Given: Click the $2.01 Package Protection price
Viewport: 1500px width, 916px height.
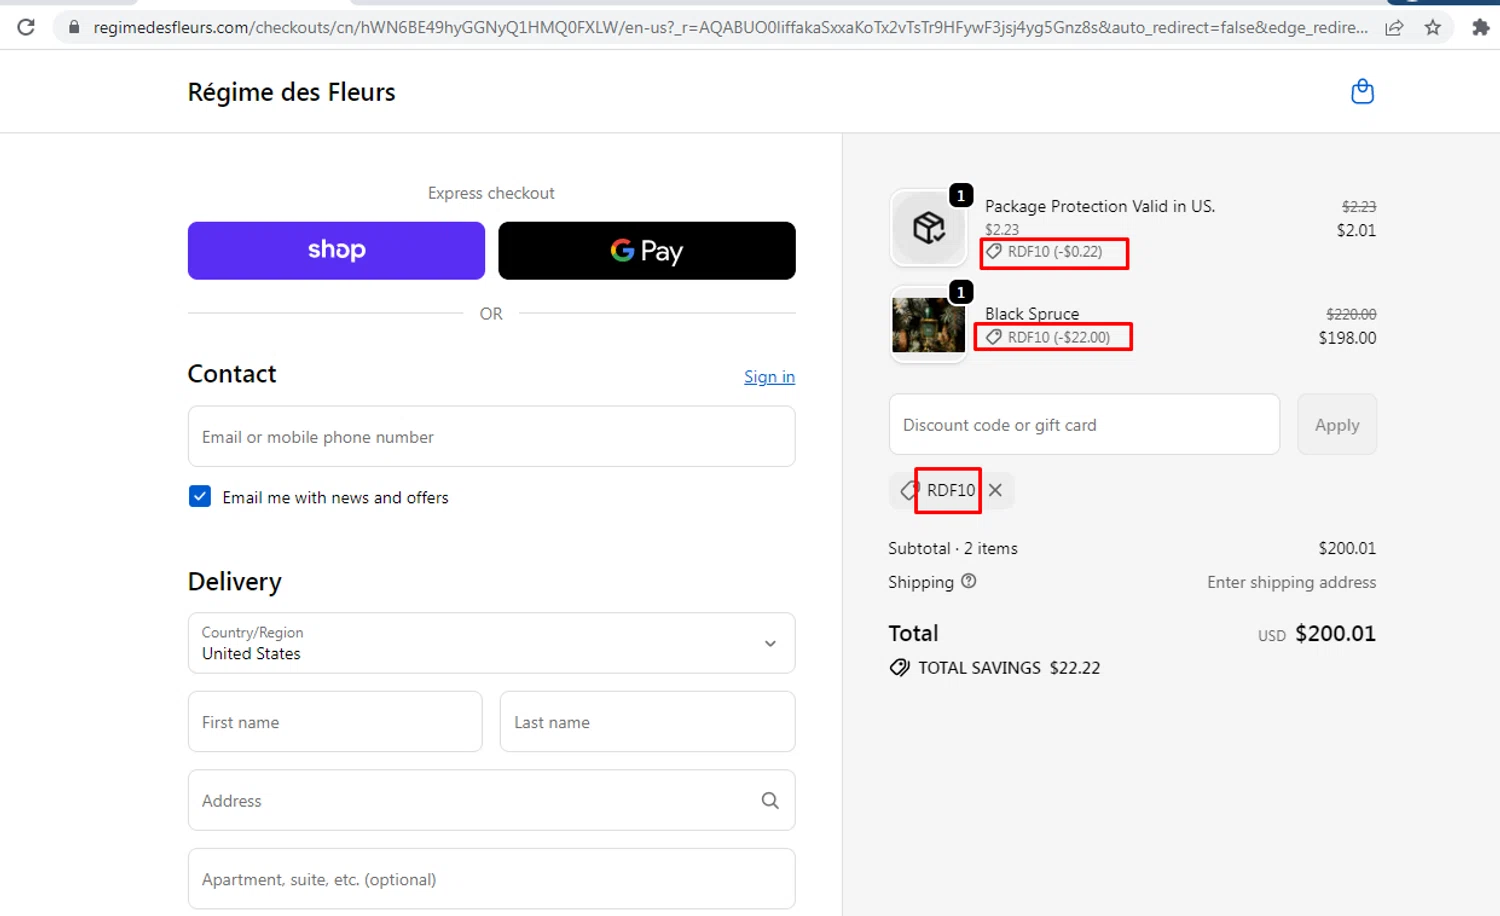Looking at the screenshot, I should [1356, 230].
